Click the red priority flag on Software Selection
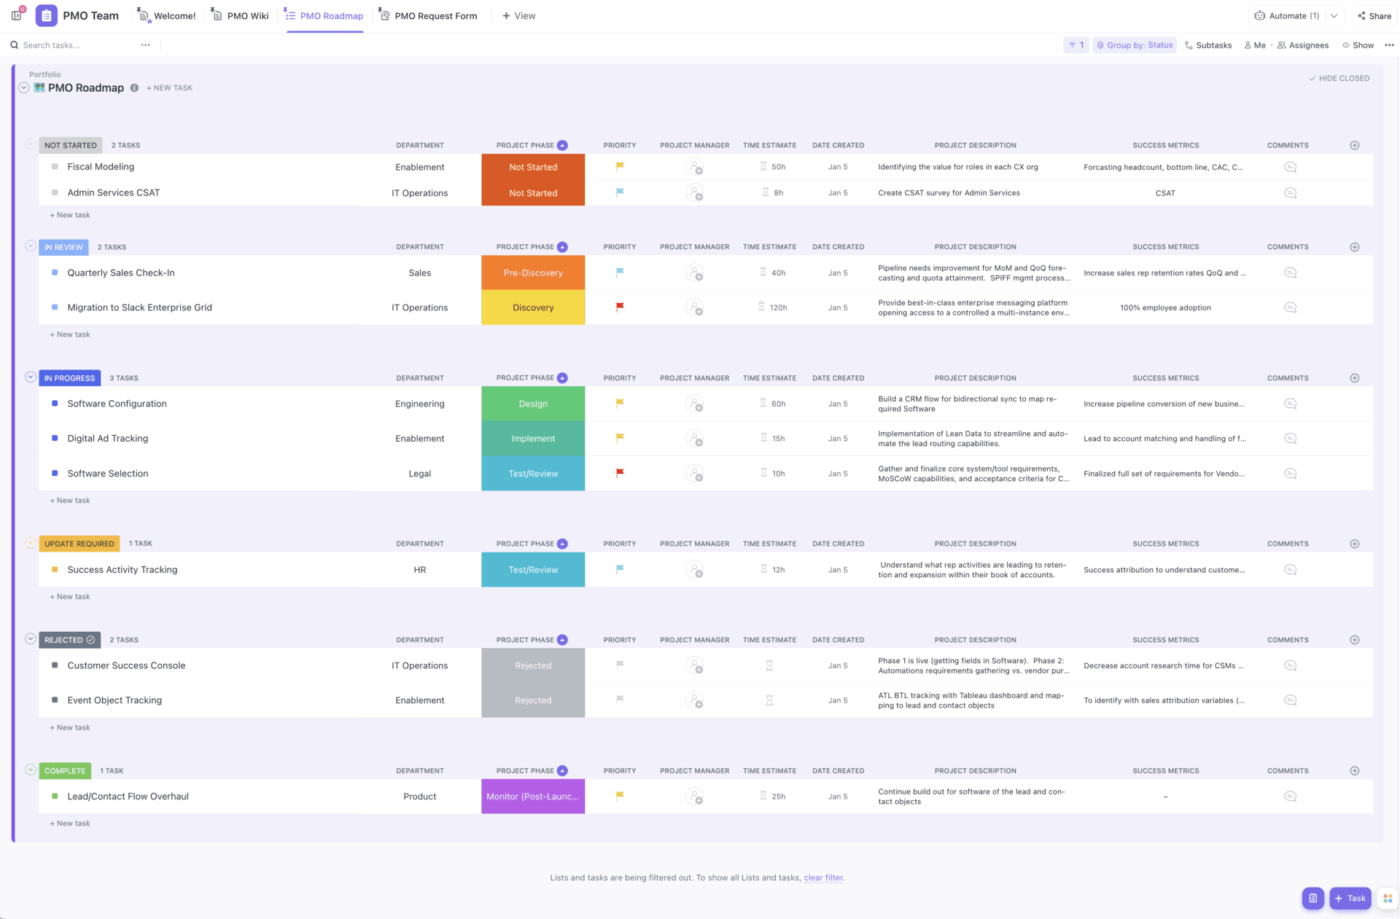The height and width of the screenshot is (919, 1400). [x=618, y=472]
